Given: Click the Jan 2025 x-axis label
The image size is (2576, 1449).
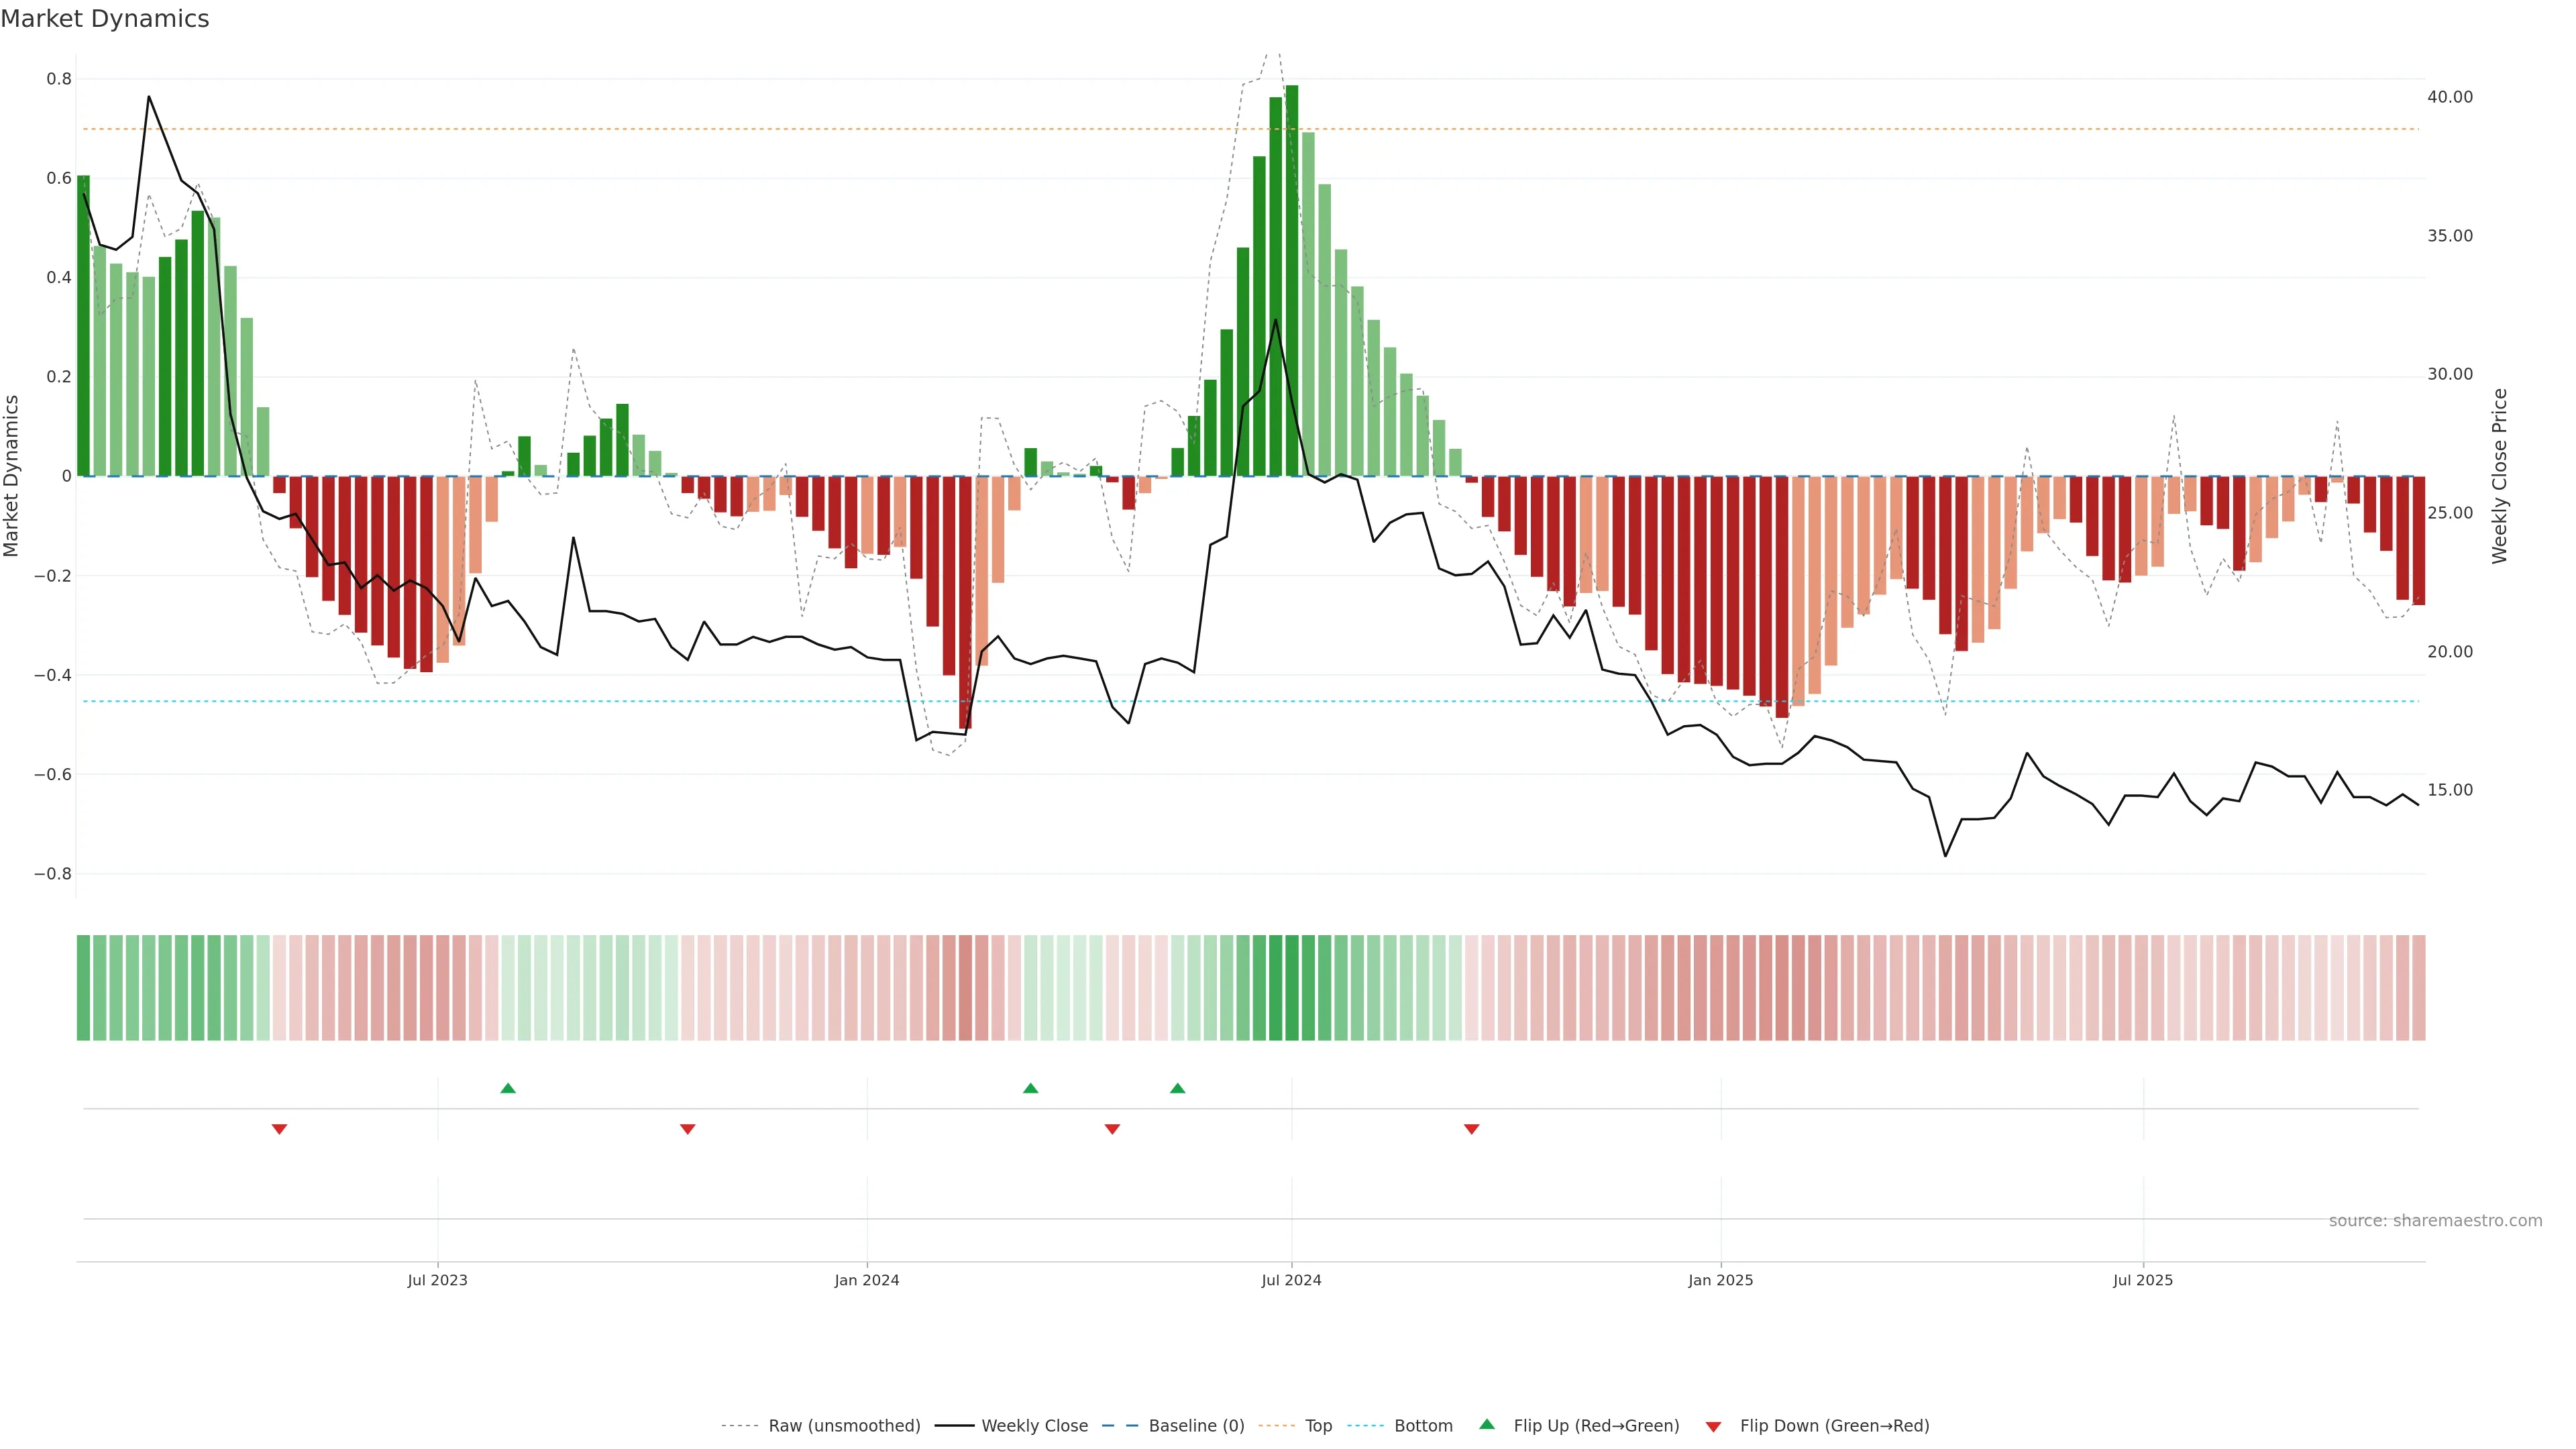Looking at the screenshot, I should (1720, 1280).
